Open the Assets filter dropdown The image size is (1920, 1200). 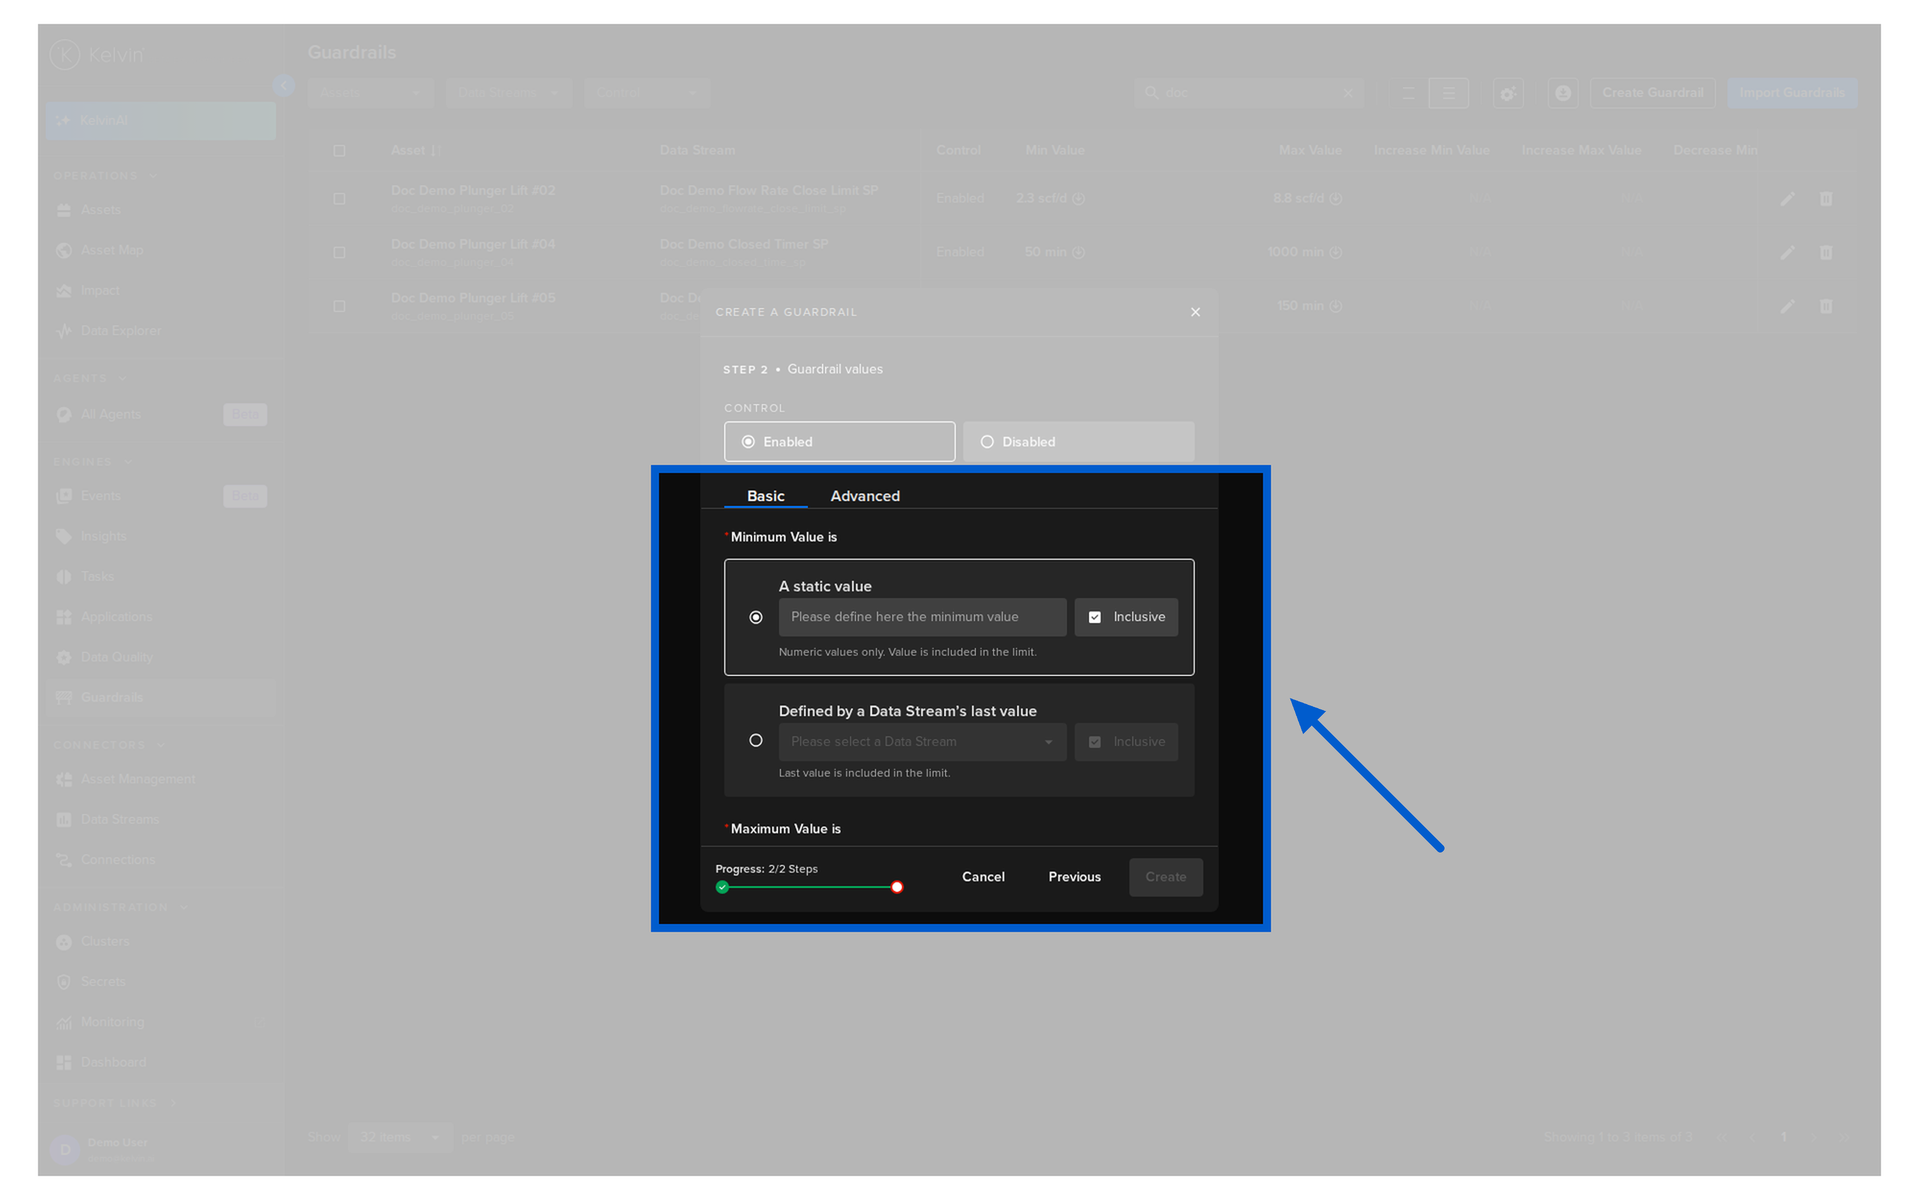tap(370, 93)
